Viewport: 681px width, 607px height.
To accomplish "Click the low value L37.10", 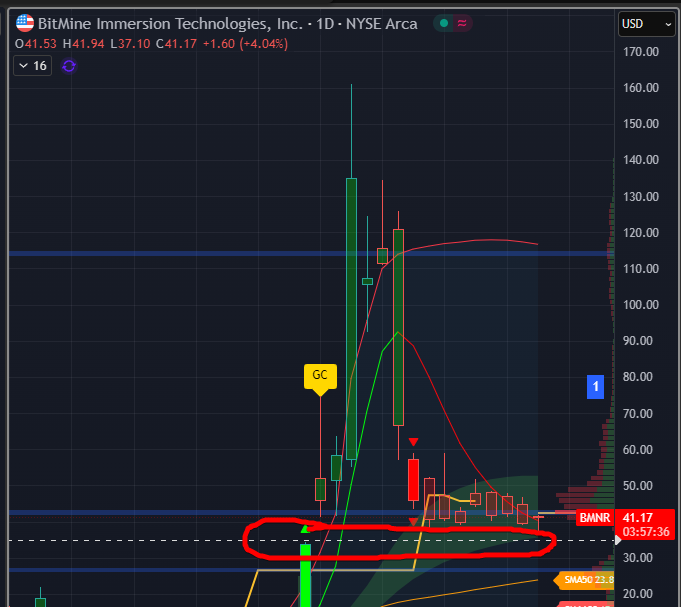I will tap(130, 44).
